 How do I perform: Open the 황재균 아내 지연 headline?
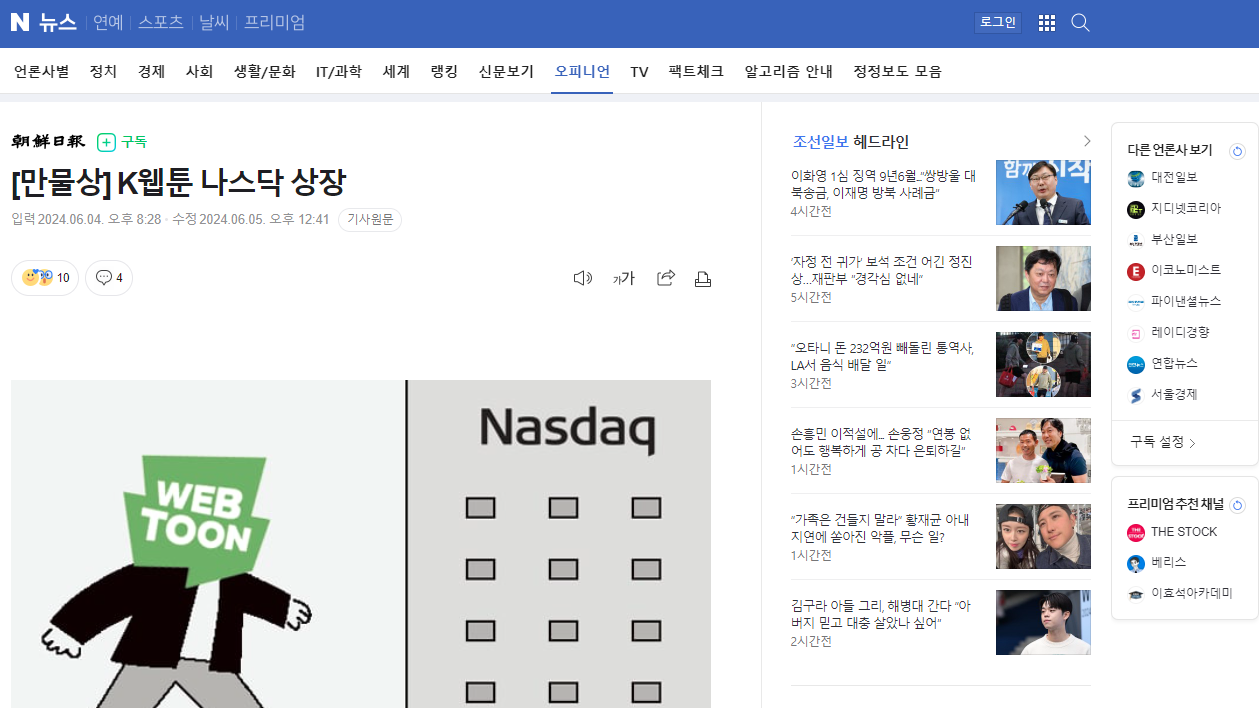pos(881,528)
